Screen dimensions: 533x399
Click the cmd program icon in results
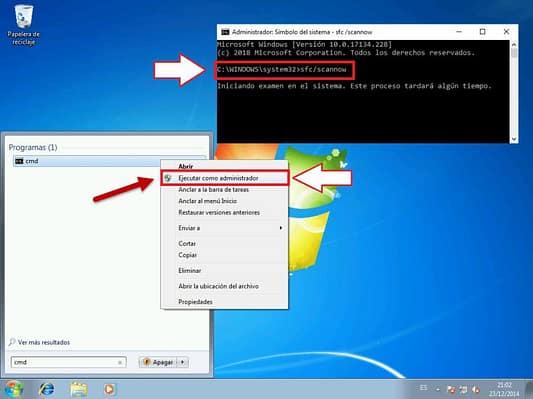click(19, 161)
